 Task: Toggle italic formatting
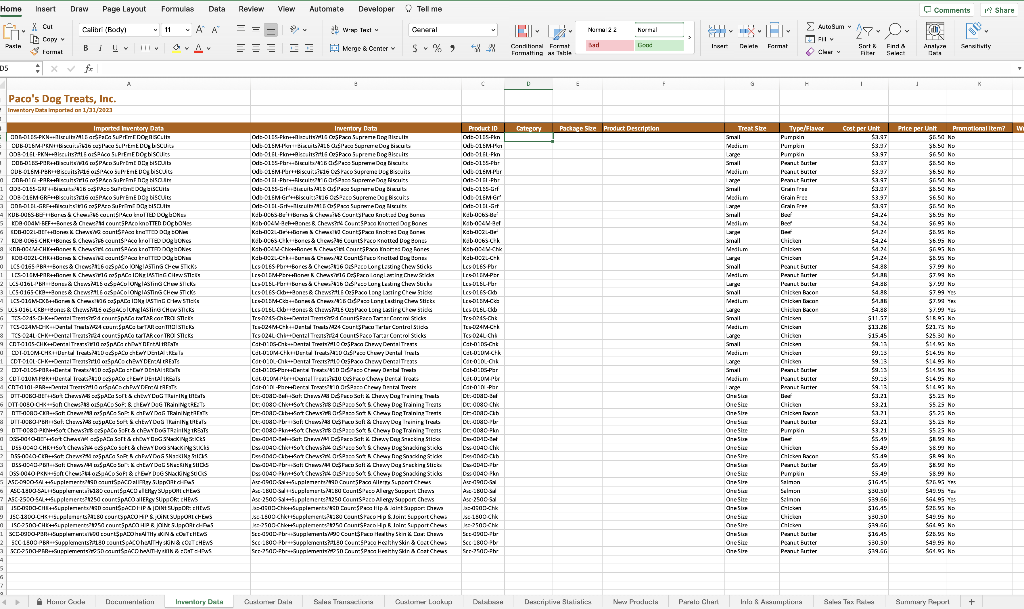click(100, 48)
